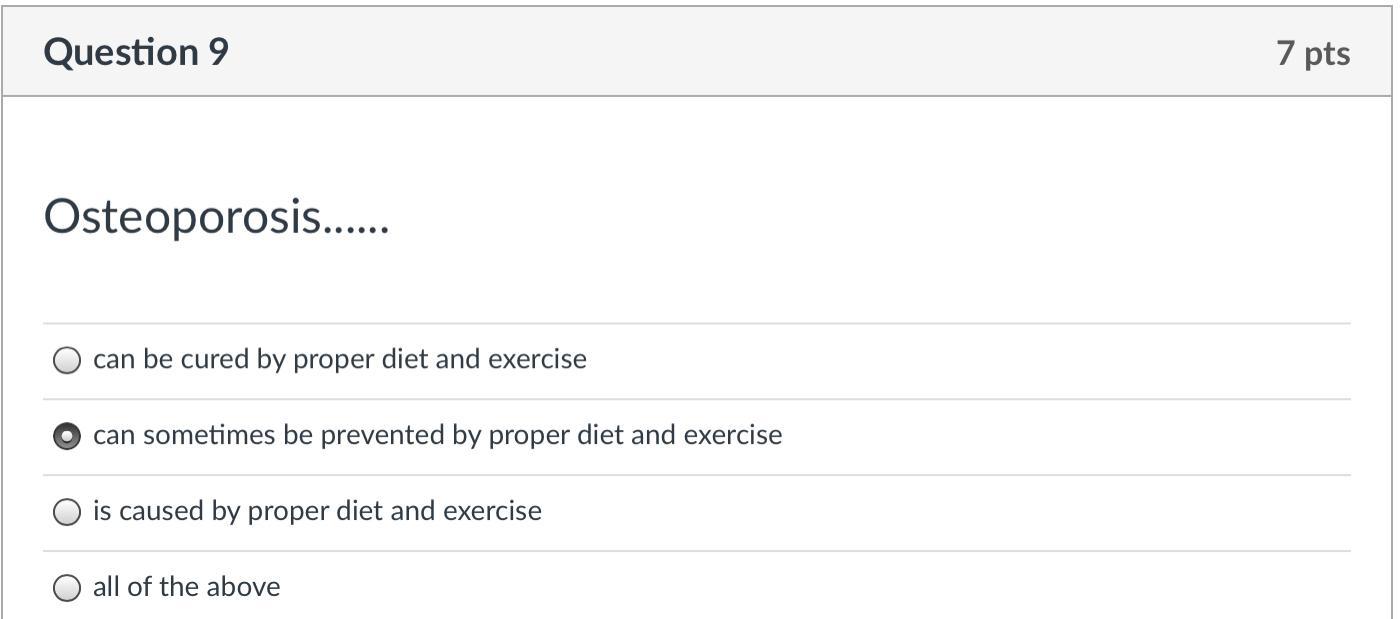Click the 'Question 9' heading
The image size is (1400, 619).
coord(136,52)
